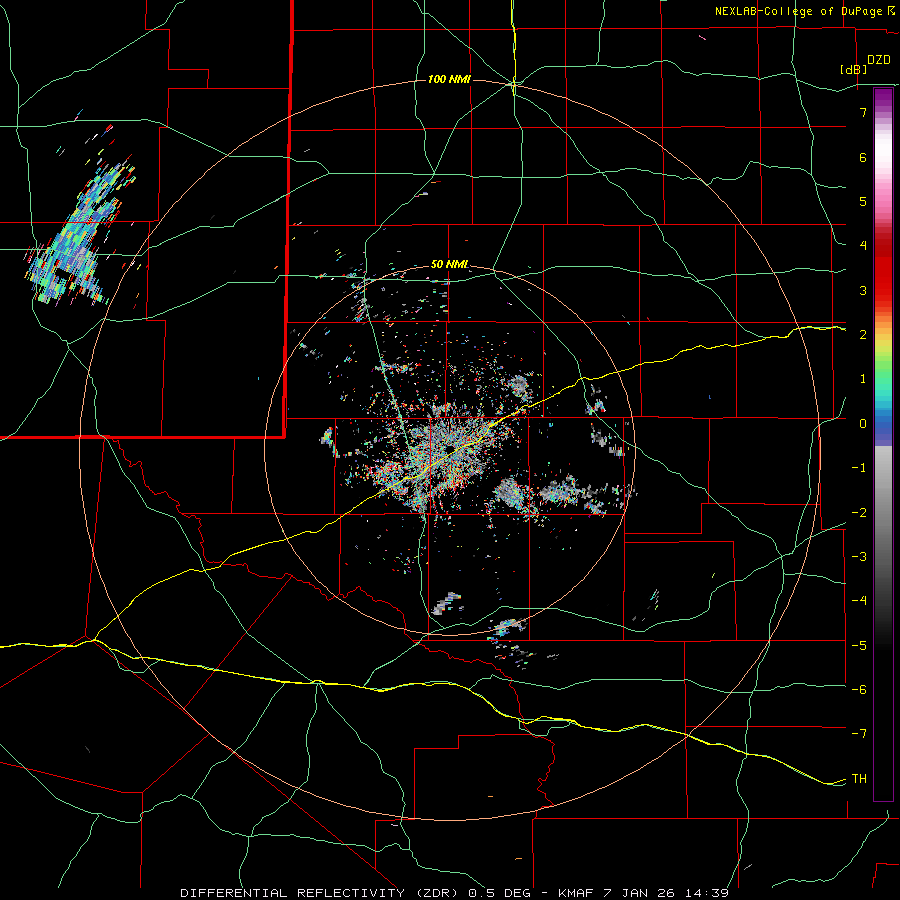Click the scale value -5 on color bar
Screen dimensions: 900x900
coord(859,646)
